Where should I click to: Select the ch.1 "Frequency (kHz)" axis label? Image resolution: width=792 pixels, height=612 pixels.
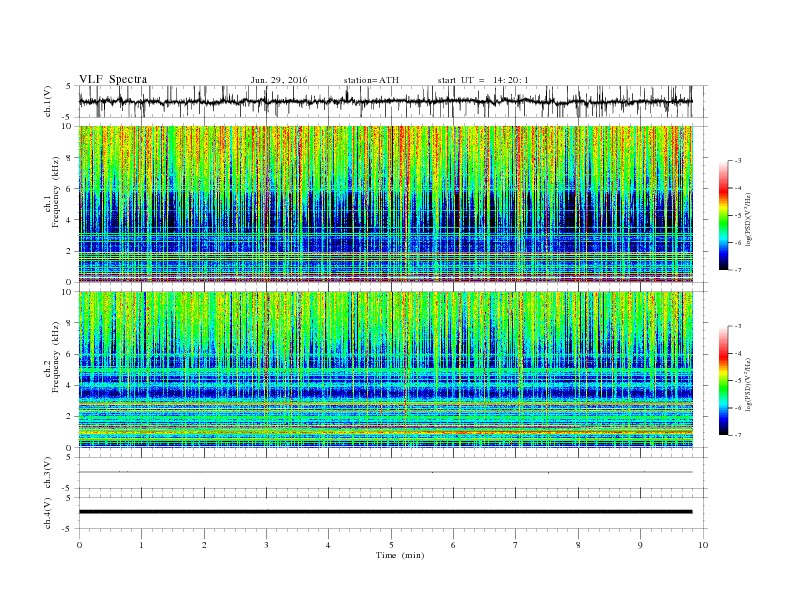click(x=56, y=192)
